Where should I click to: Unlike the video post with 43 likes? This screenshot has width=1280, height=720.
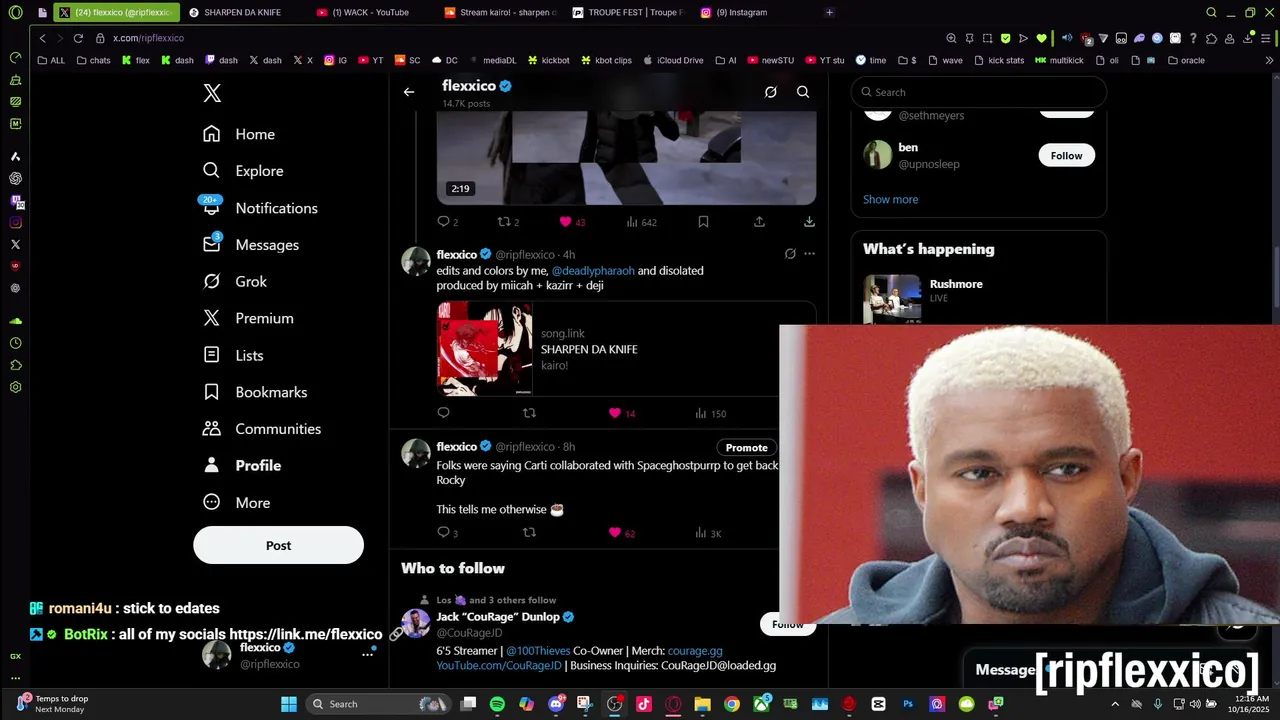coord(572,222)
